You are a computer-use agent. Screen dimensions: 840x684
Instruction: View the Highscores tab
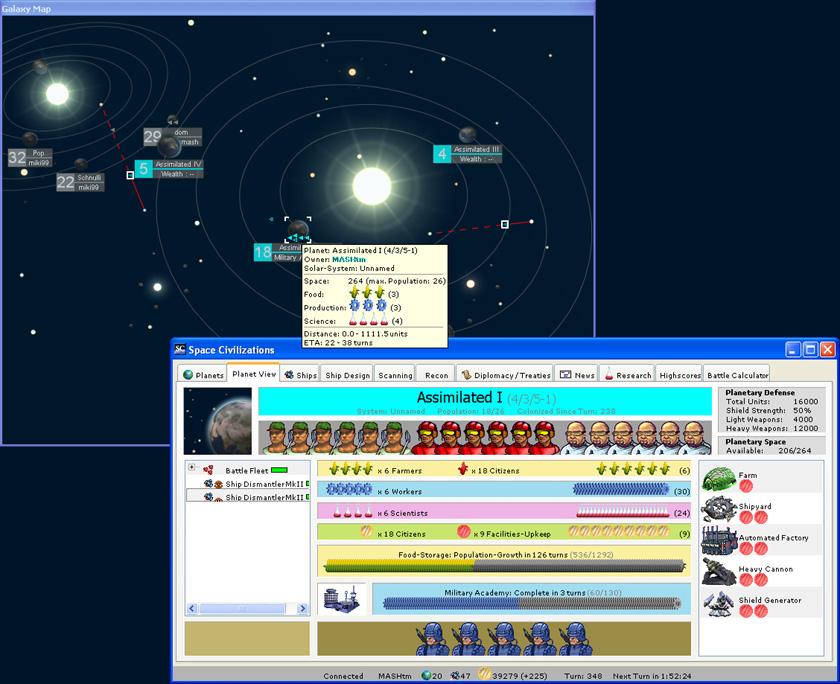(679, 375)
